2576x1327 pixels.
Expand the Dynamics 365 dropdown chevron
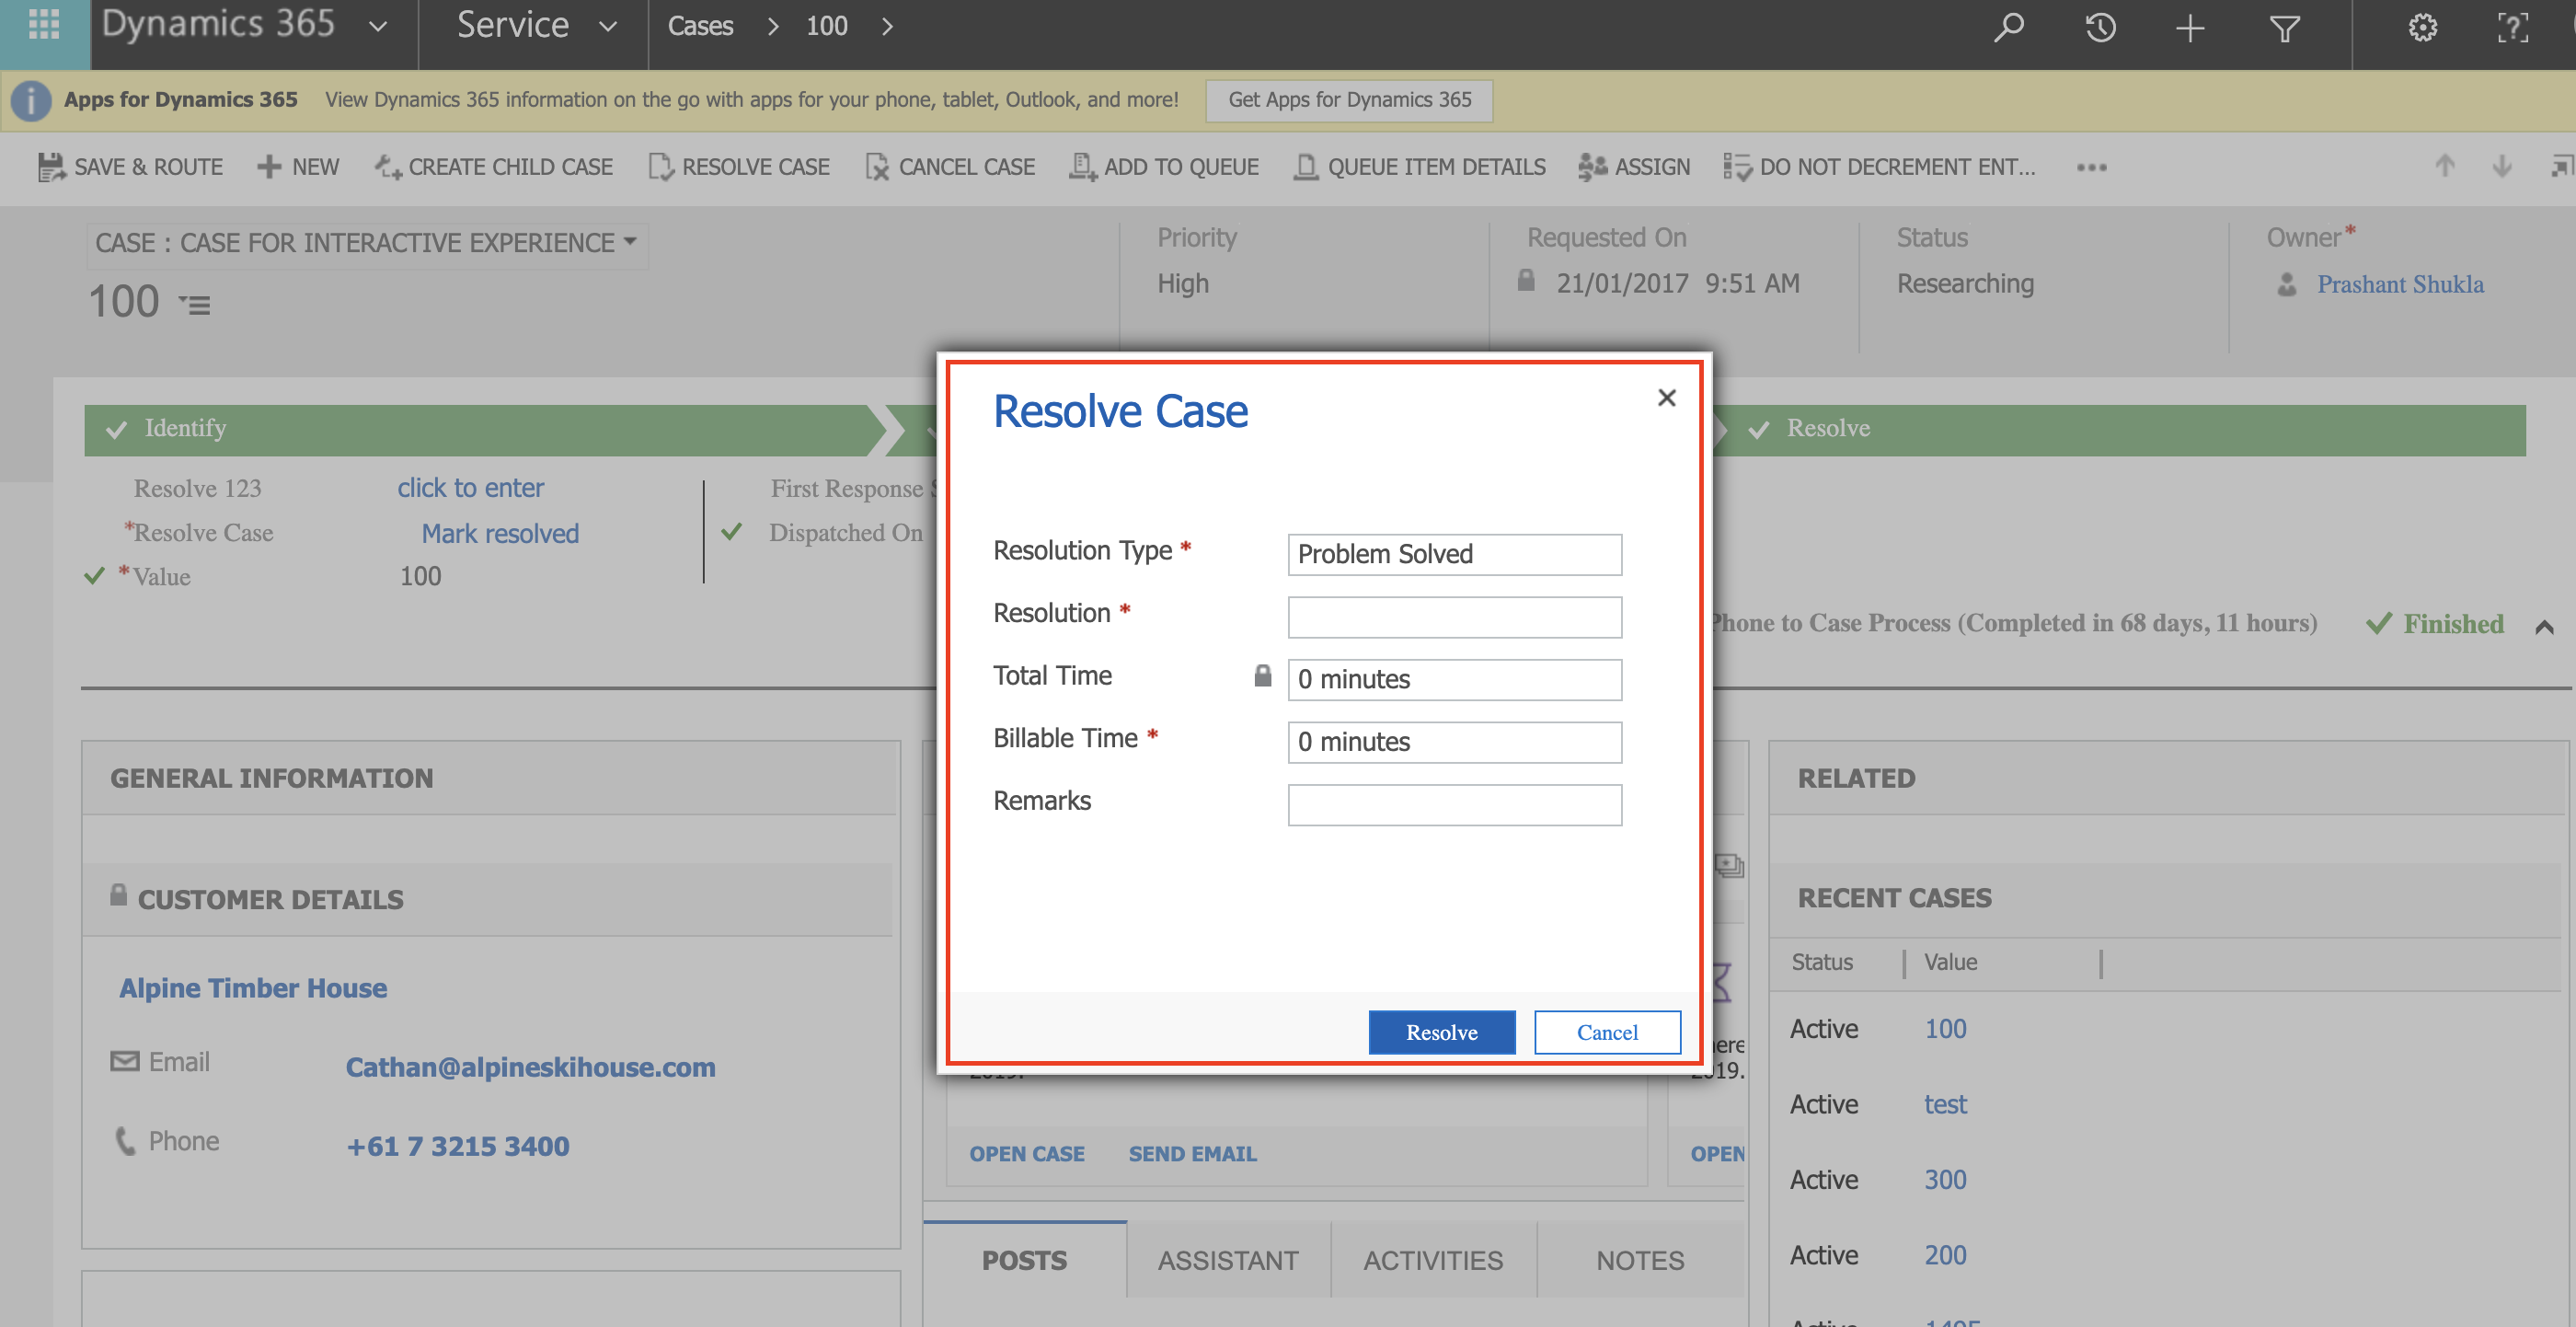click(378, 27)
